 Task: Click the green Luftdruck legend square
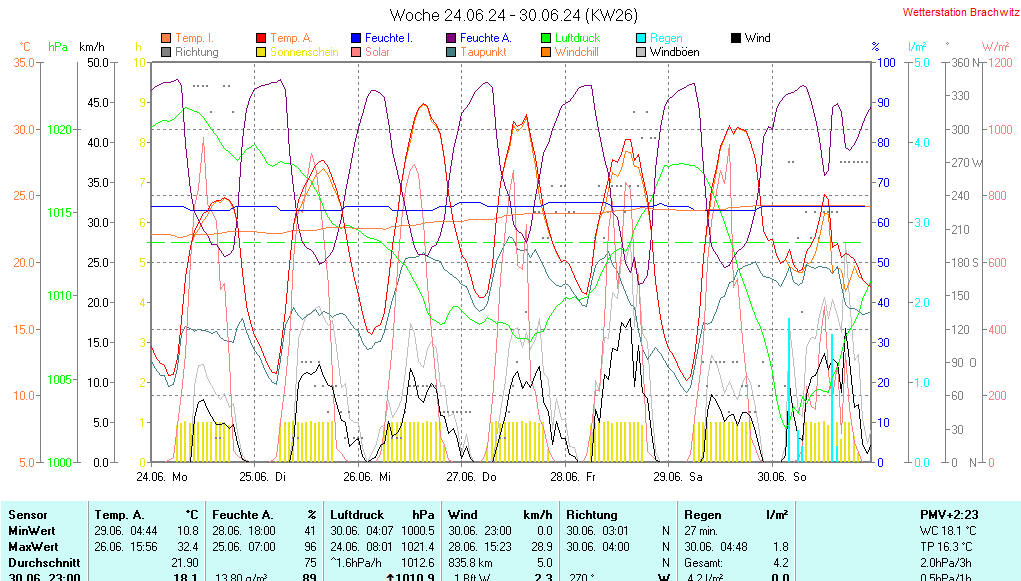coord(547,38)
